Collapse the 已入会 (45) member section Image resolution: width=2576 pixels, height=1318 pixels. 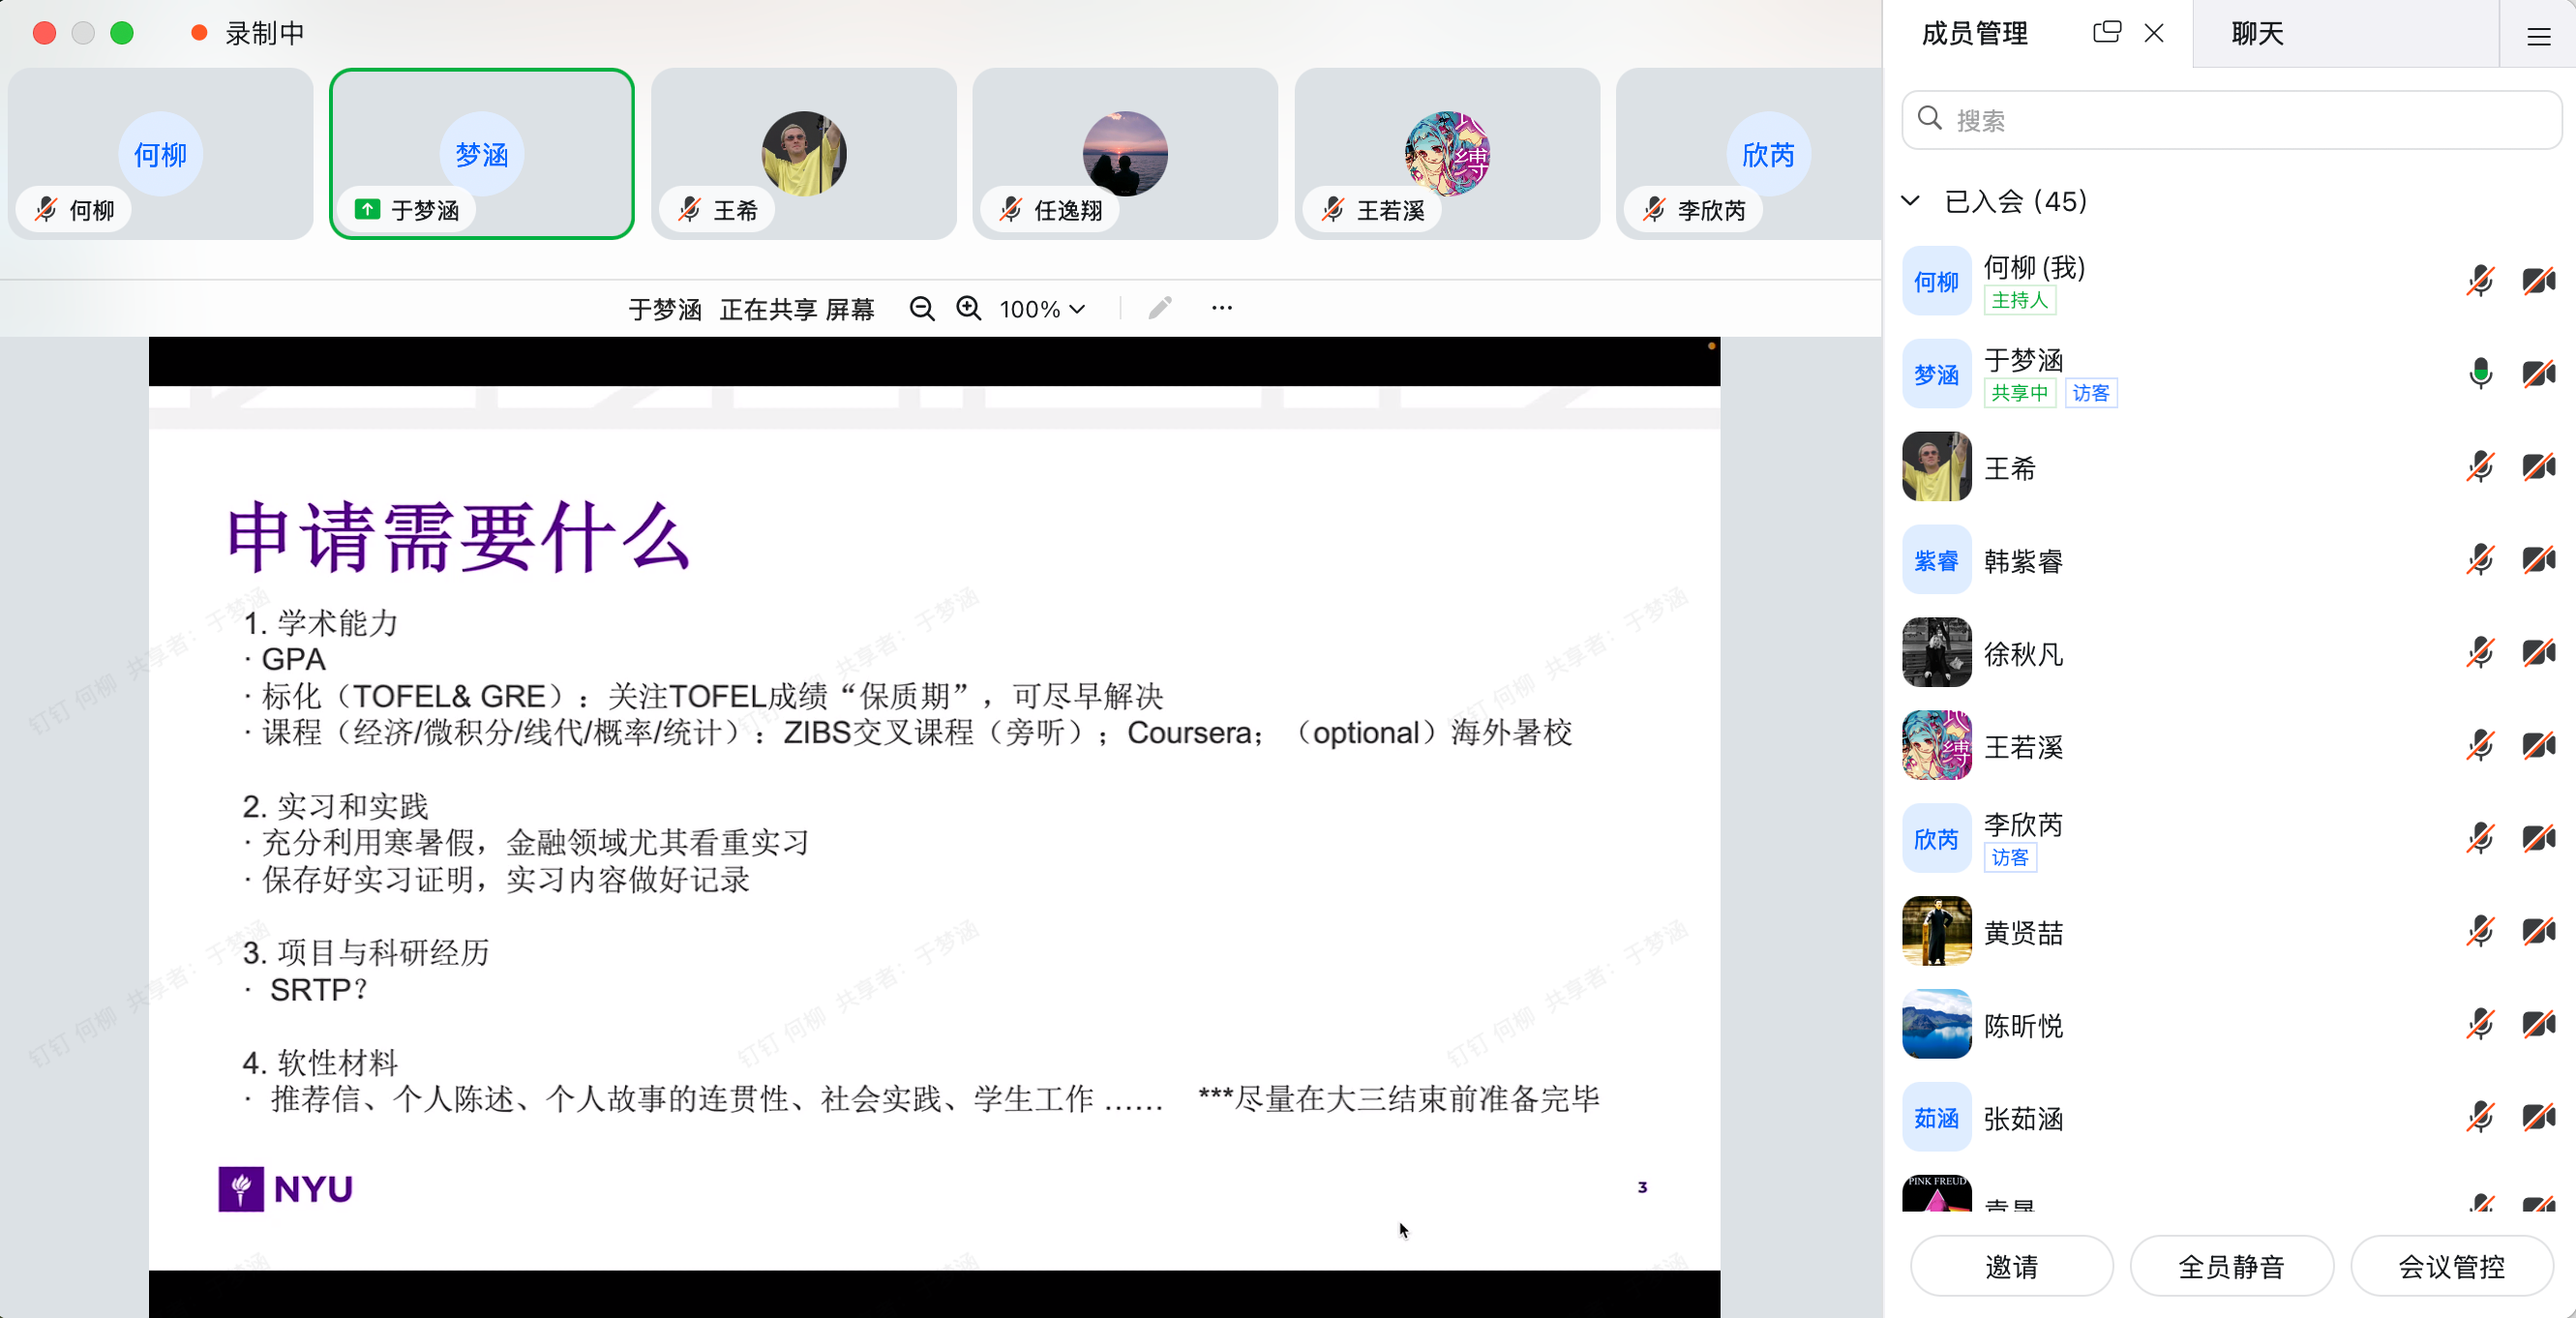1910,201
